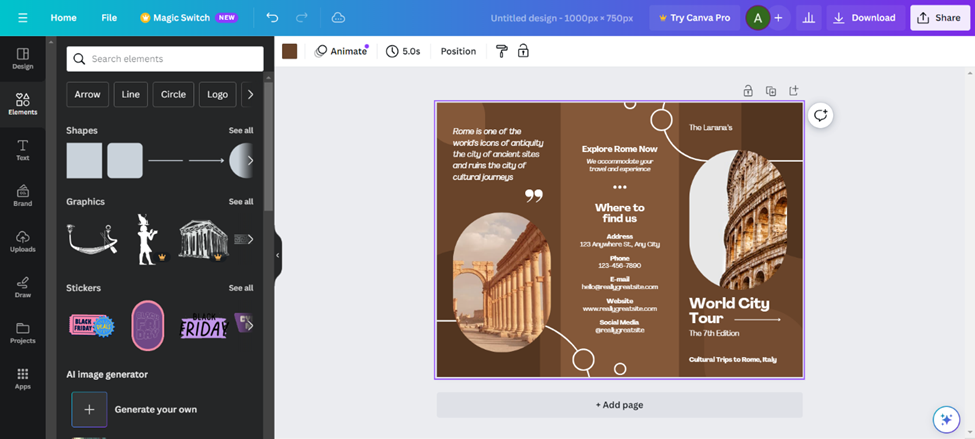Open the hamburger main menu
This screenshot has height=439, width=975.
coord(23,18)
